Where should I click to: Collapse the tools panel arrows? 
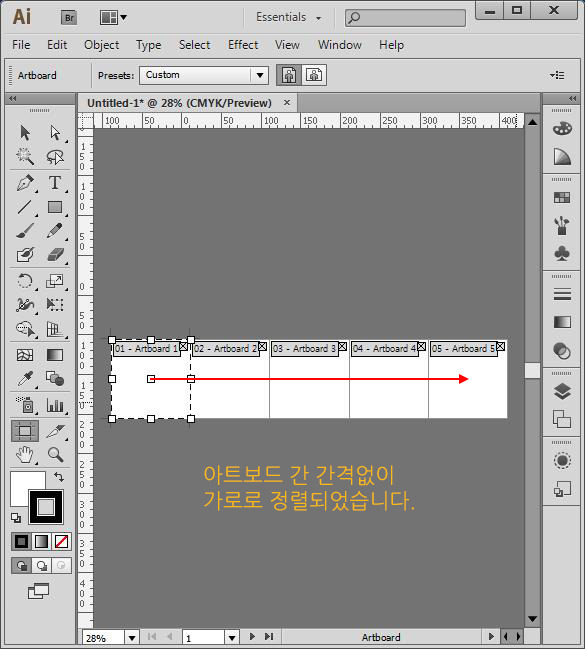click(12, 99)
